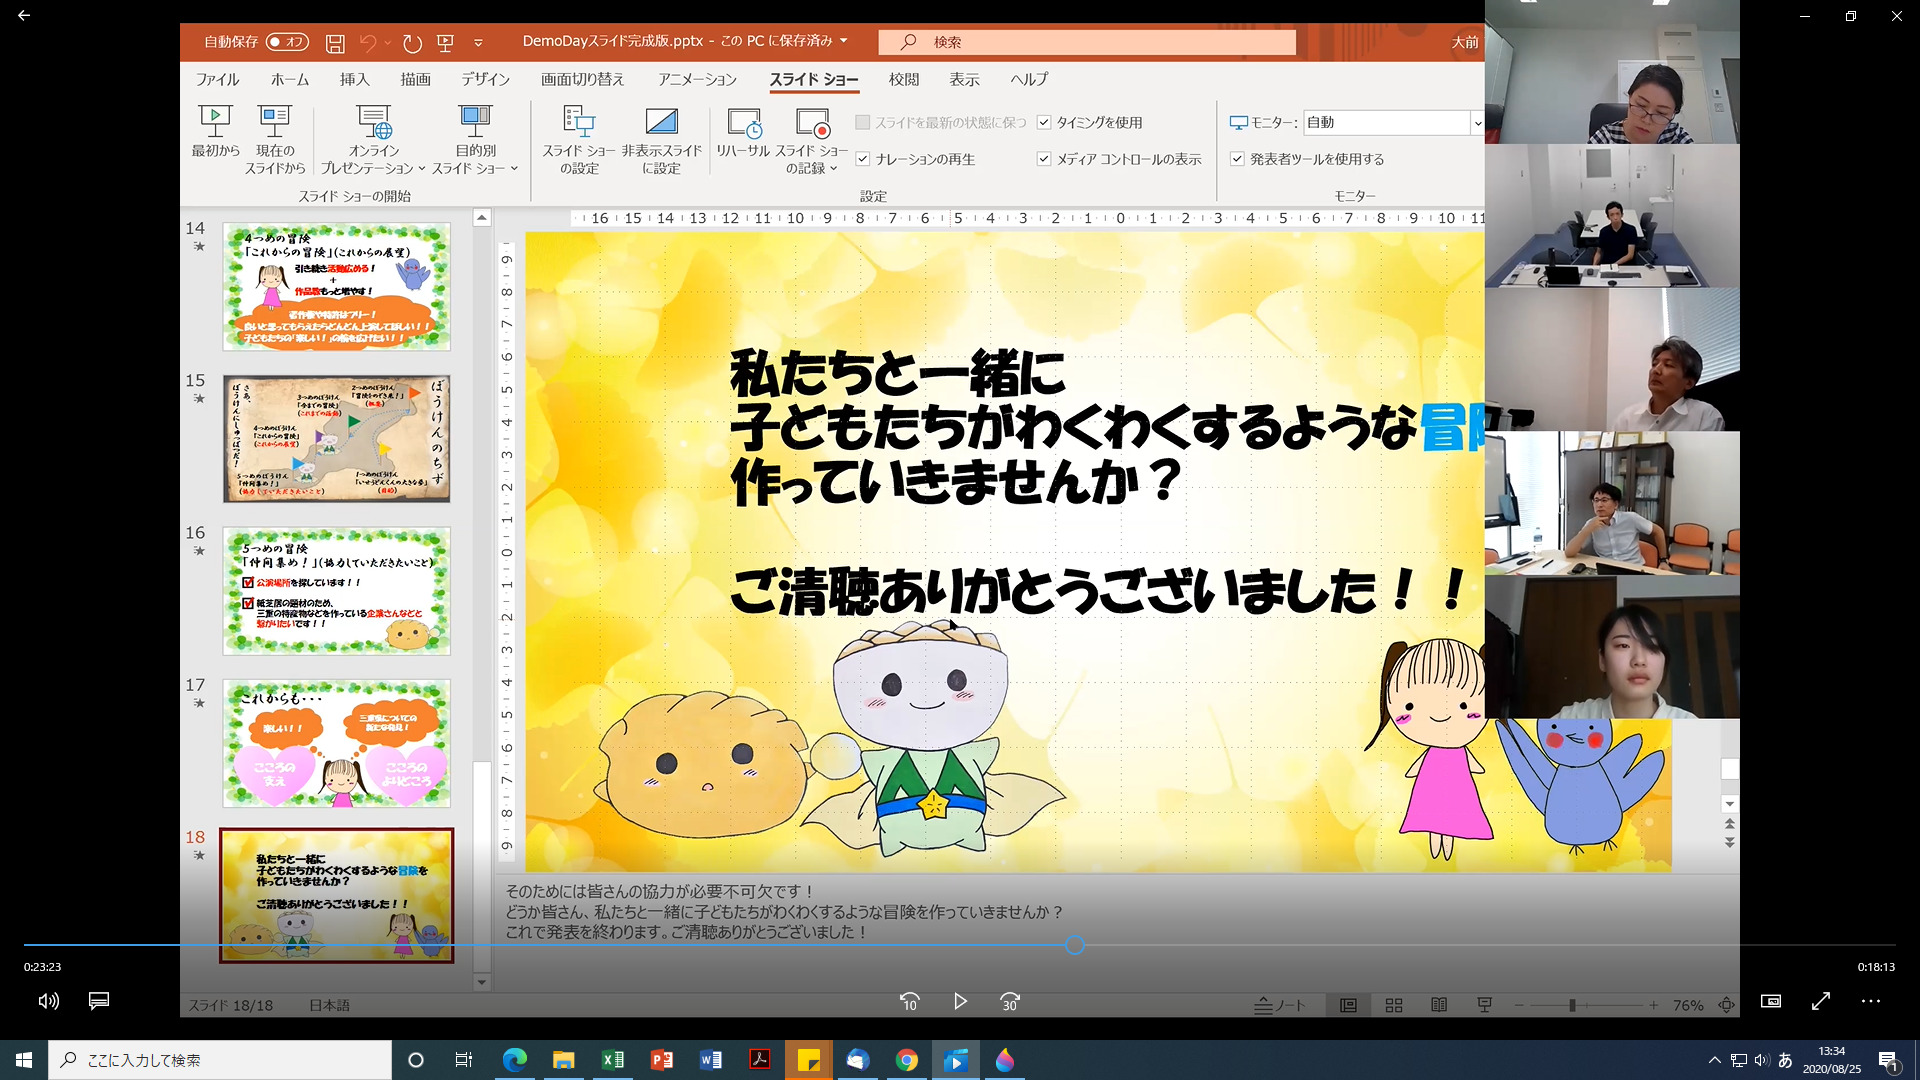
Task: Open the アニメーション tab
Action: coord(698,79)
